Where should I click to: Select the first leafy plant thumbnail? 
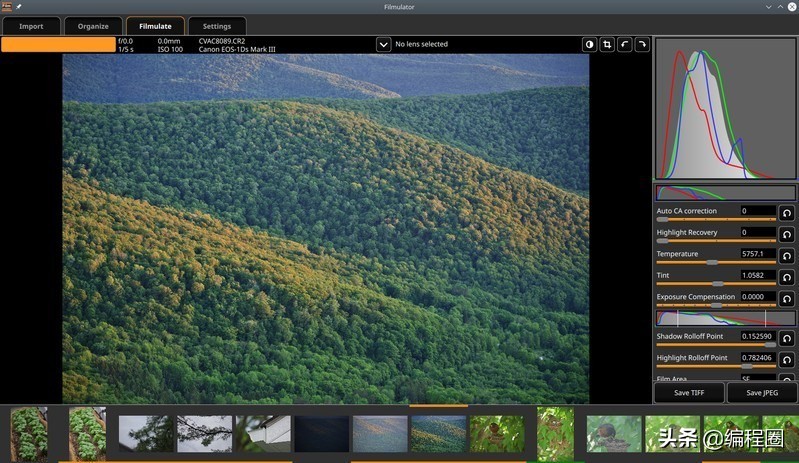[x=28, y=433]
